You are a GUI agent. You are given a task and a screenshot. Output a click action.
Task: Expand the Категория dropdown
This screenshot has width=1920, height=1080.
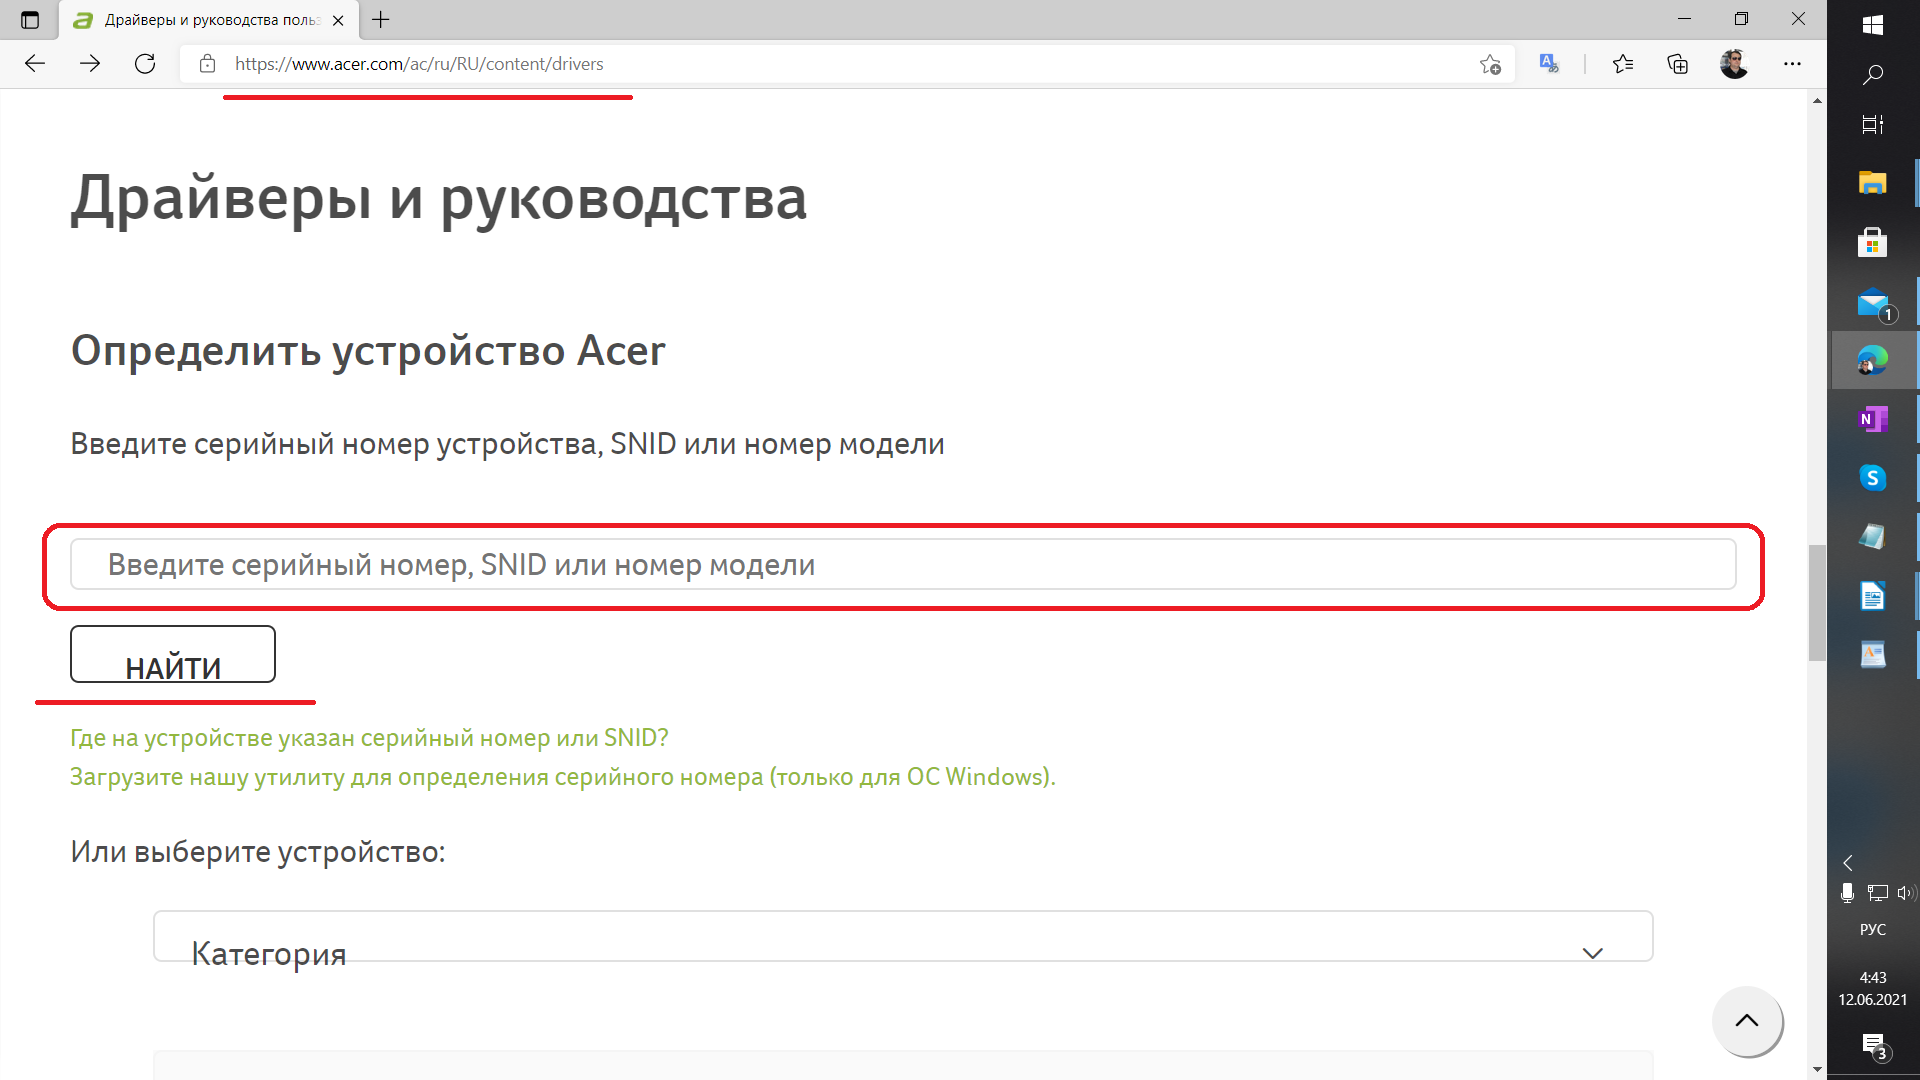tap(903, 936)
